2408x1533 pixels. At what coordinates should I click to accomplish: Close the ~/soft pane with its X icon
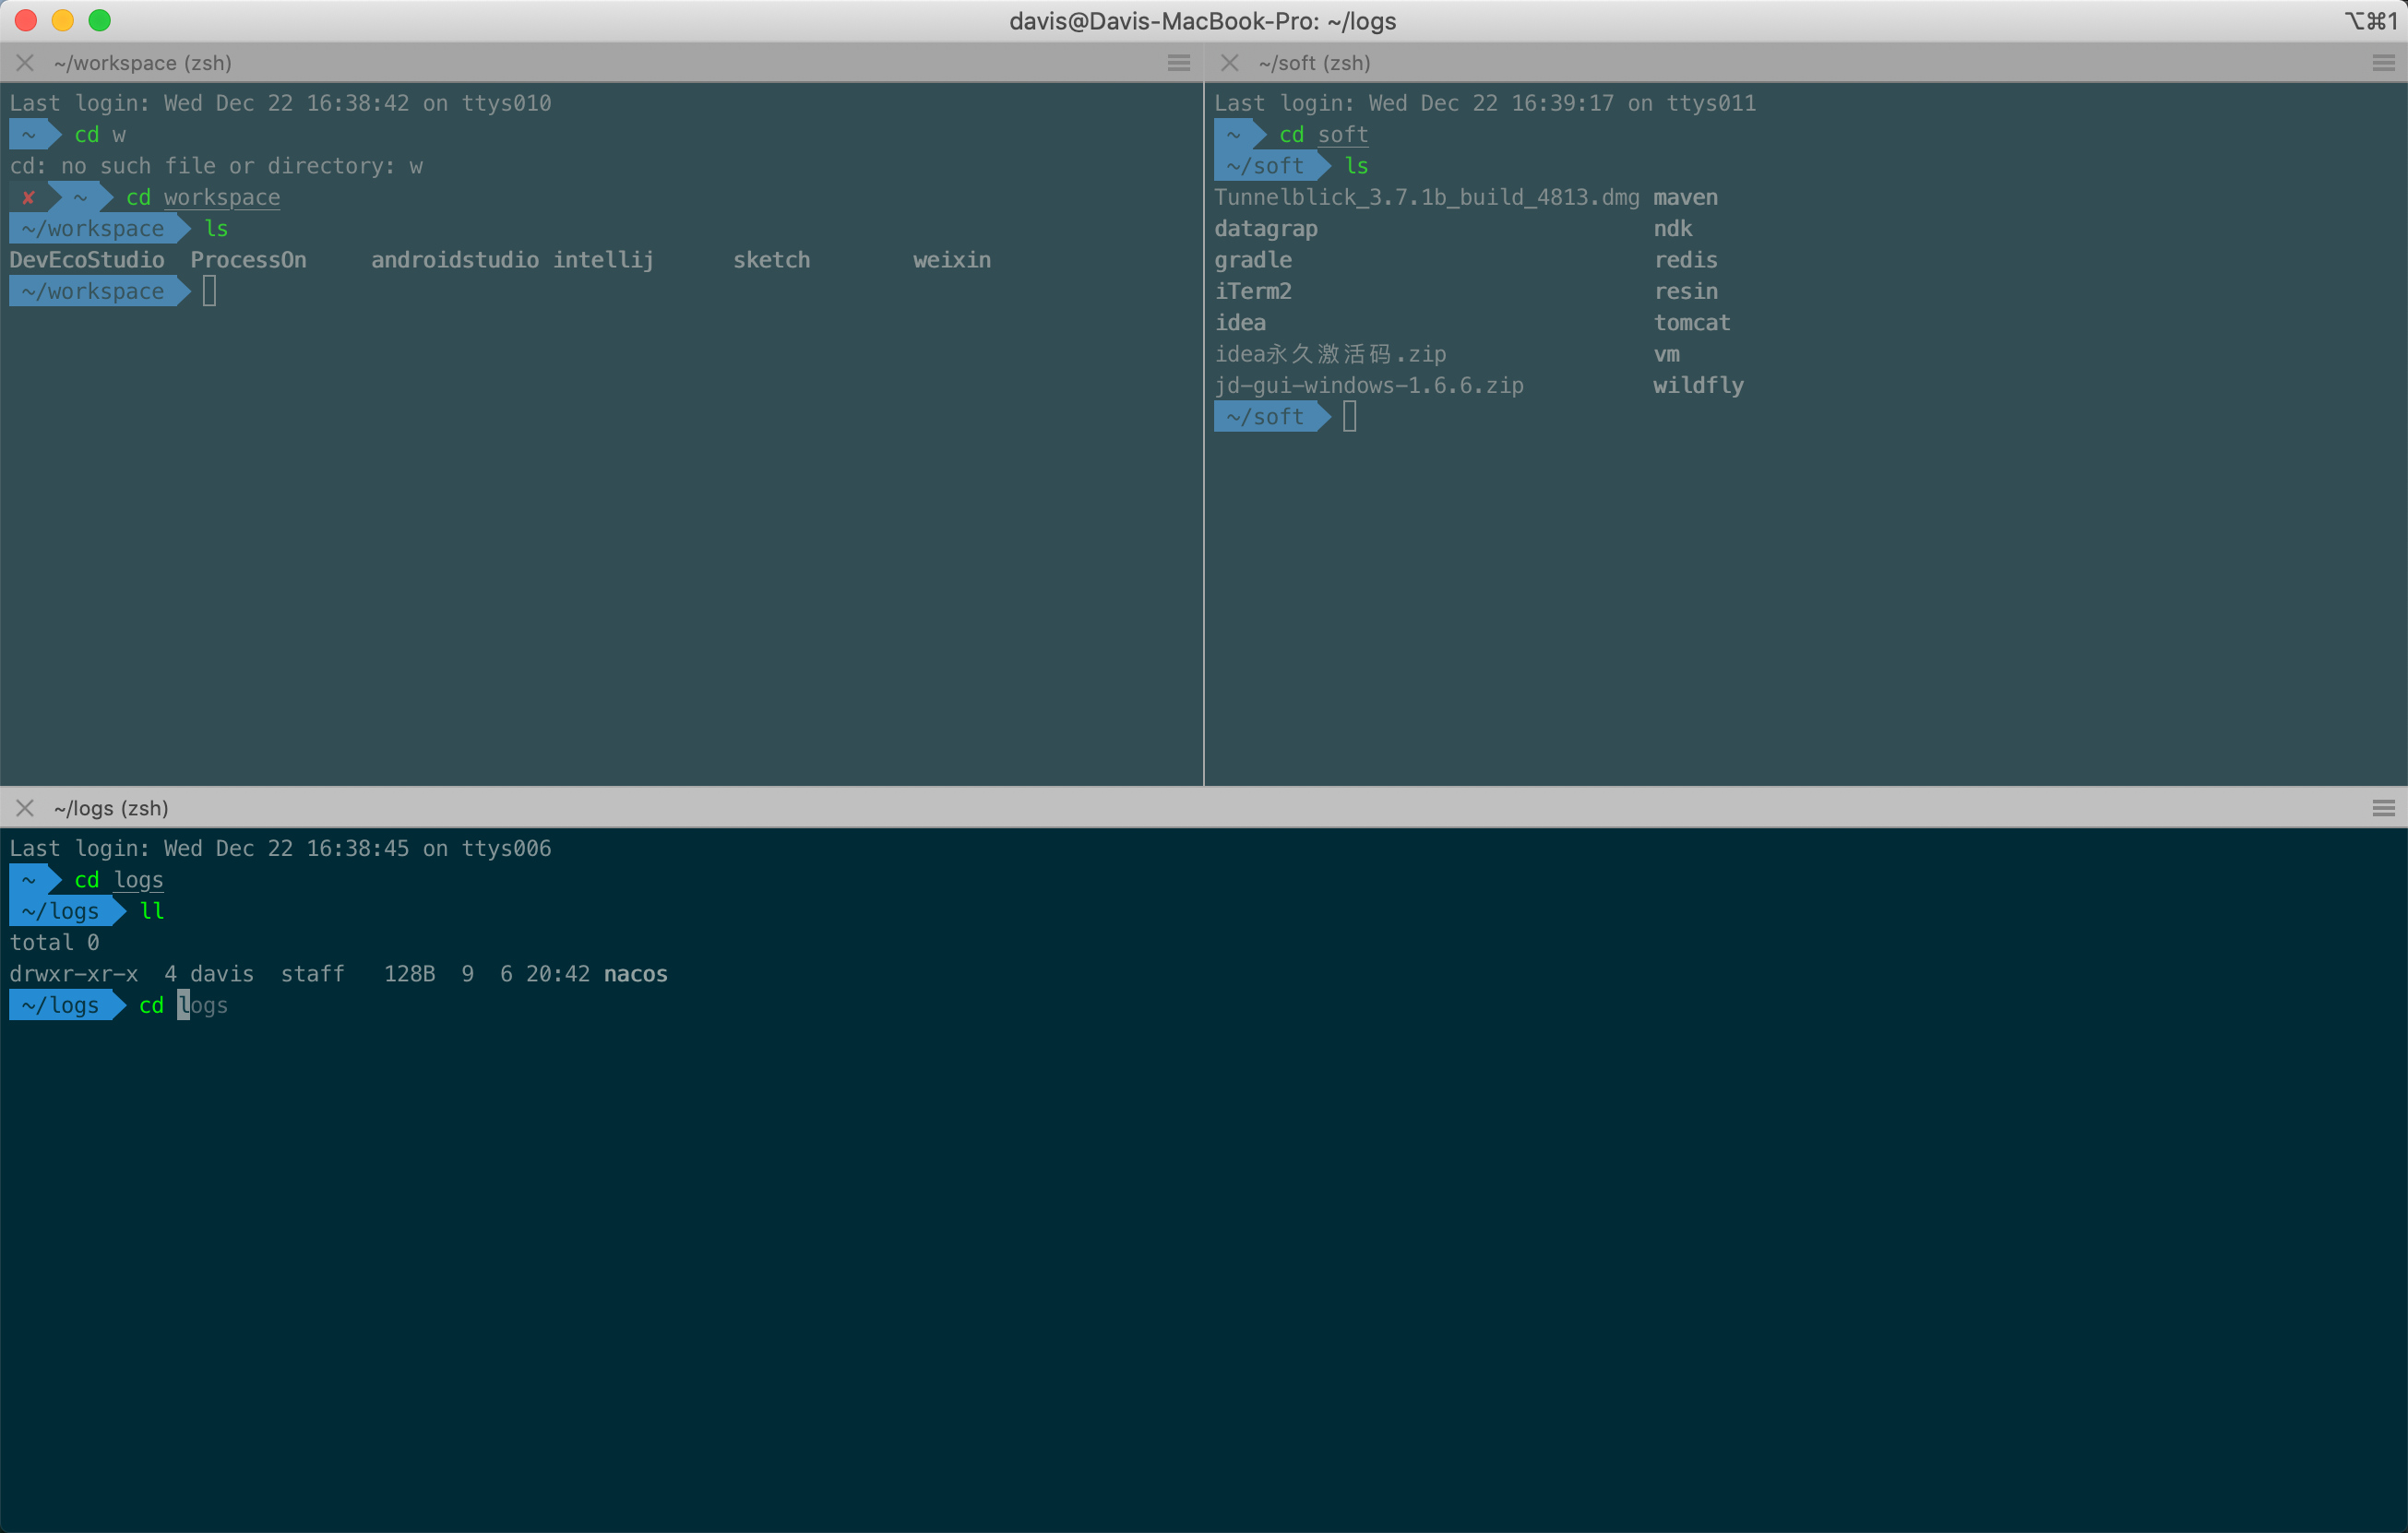coord(1230,63)
